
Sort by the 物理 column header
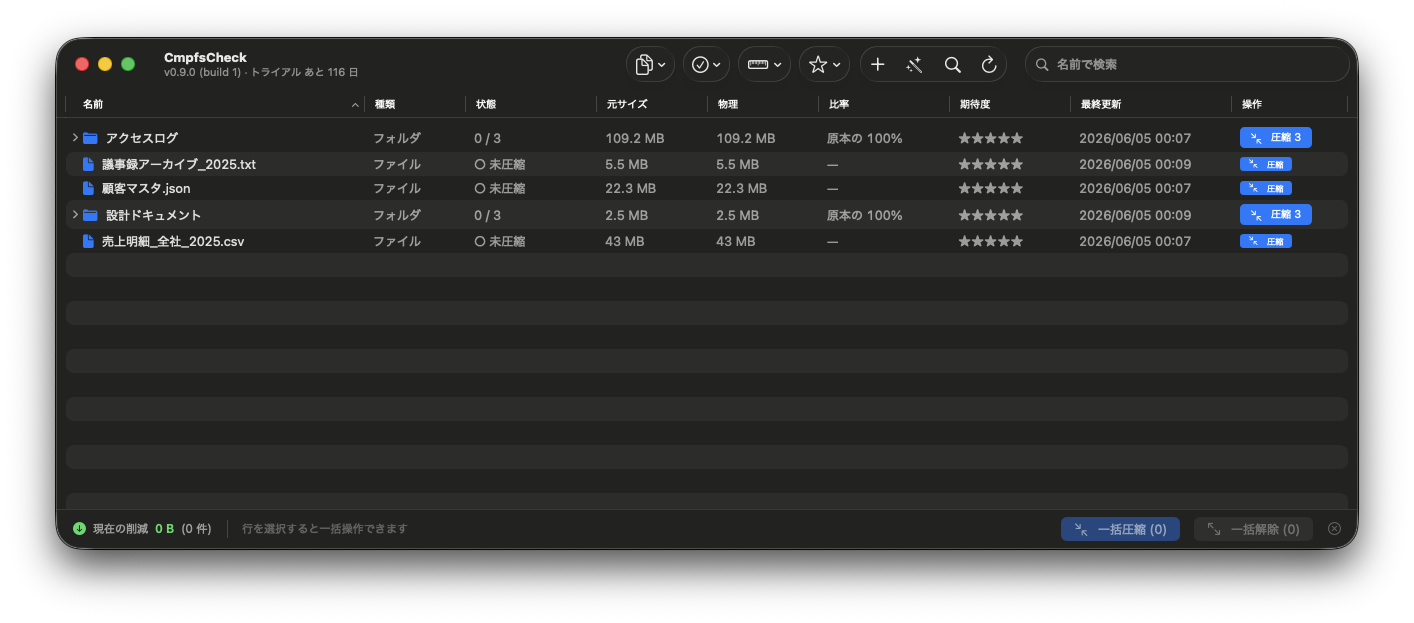(728, 104)
